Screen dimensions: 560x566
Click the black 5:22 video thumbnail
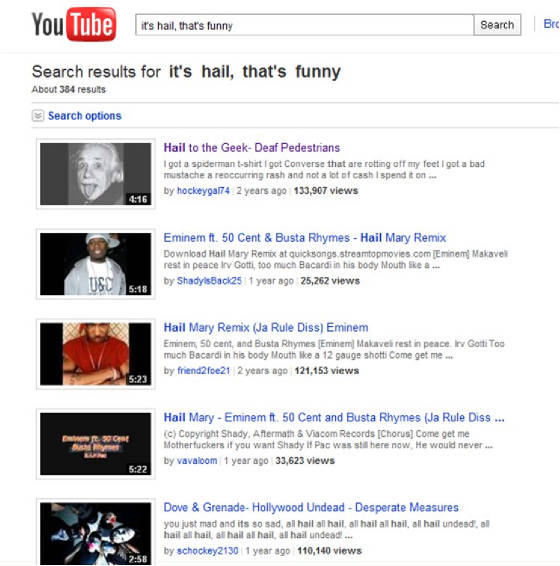coord(96,444)
